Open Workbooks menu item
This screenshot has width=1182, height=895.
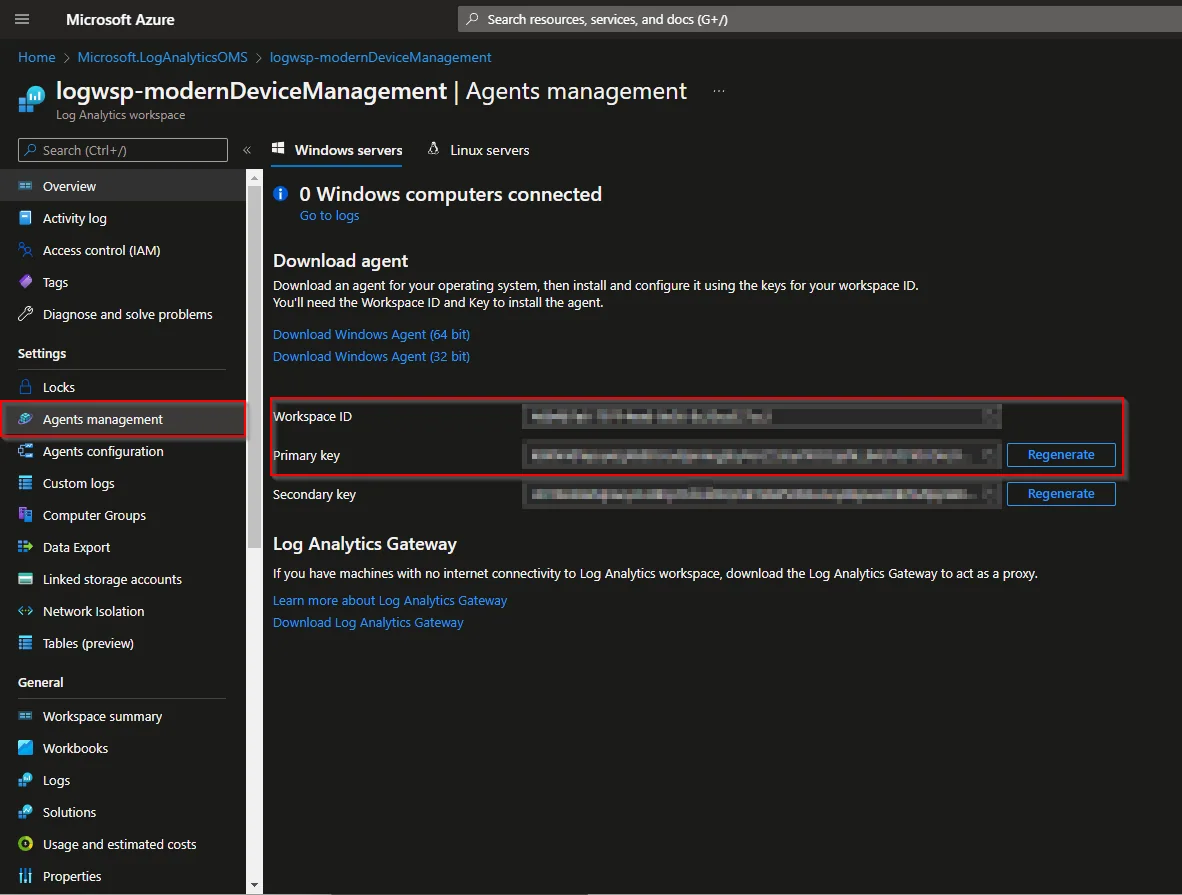(x=123, y=748)
